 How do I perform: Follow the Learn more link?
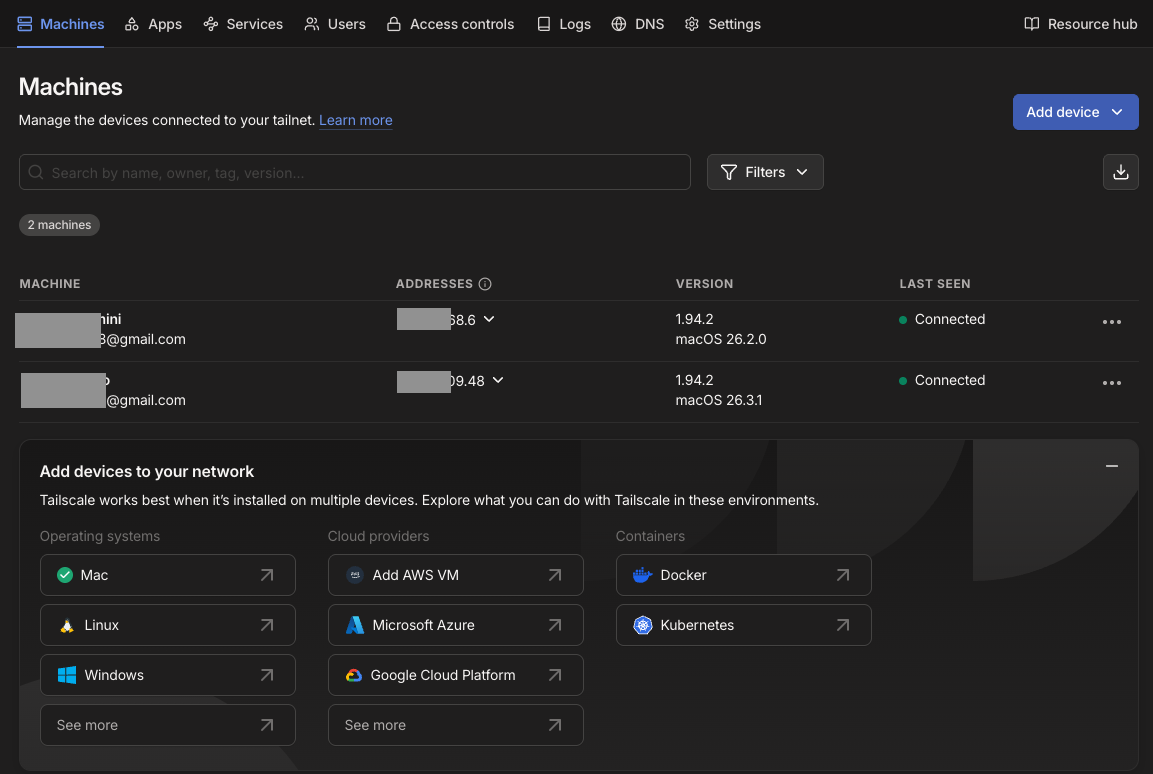tap(355, 120)
